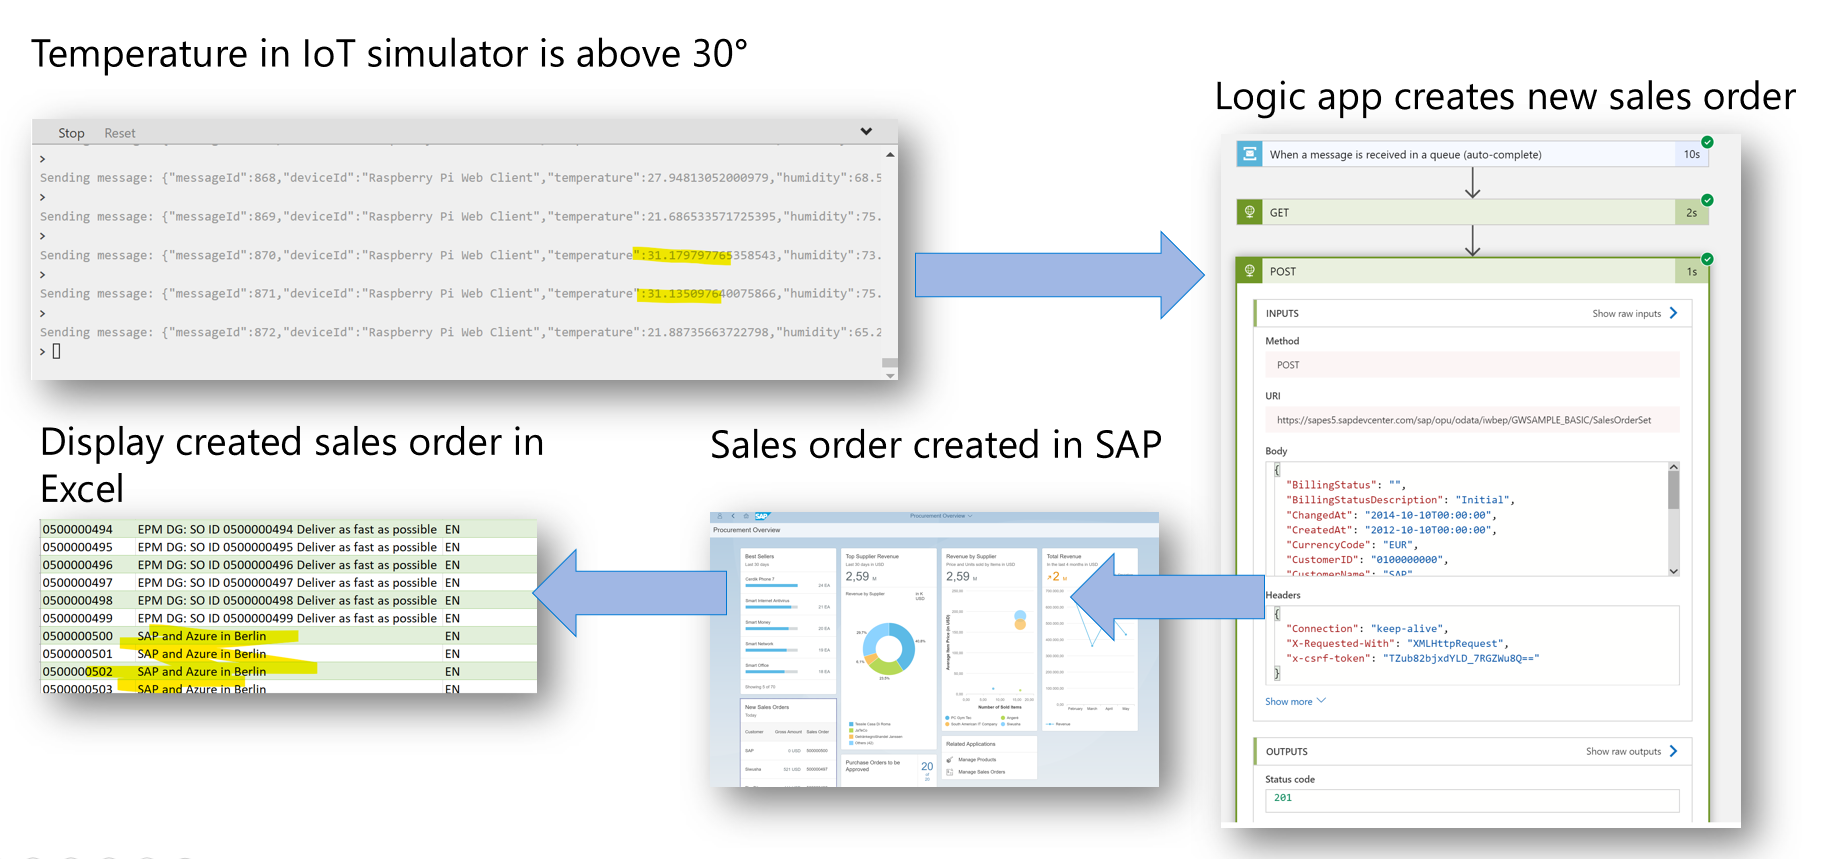Click the simulator console scrollbar thumb
Image resolution: width=1821 pixels, height=859 pixels.
pos(890,363)
